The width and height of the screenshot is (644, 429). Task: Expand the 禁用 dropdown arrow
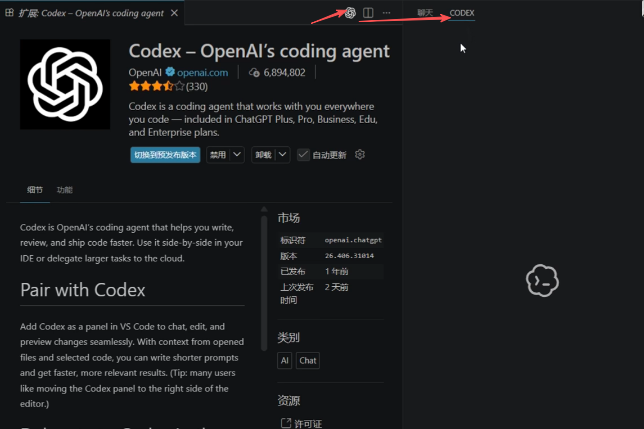click(237, 155)
